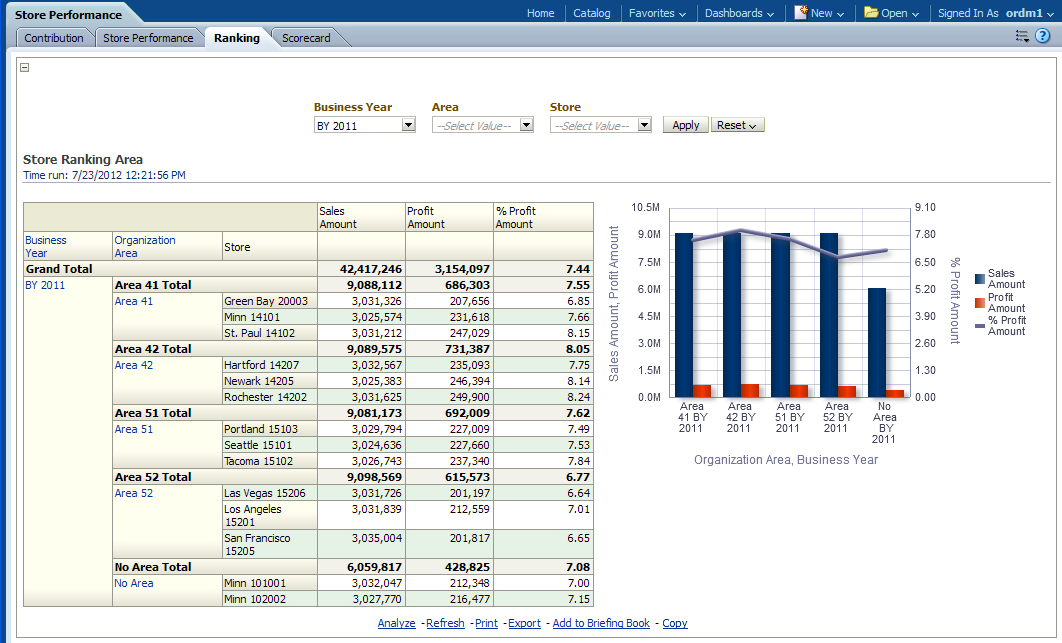Click the Business Year column header link

coord(45,246)
